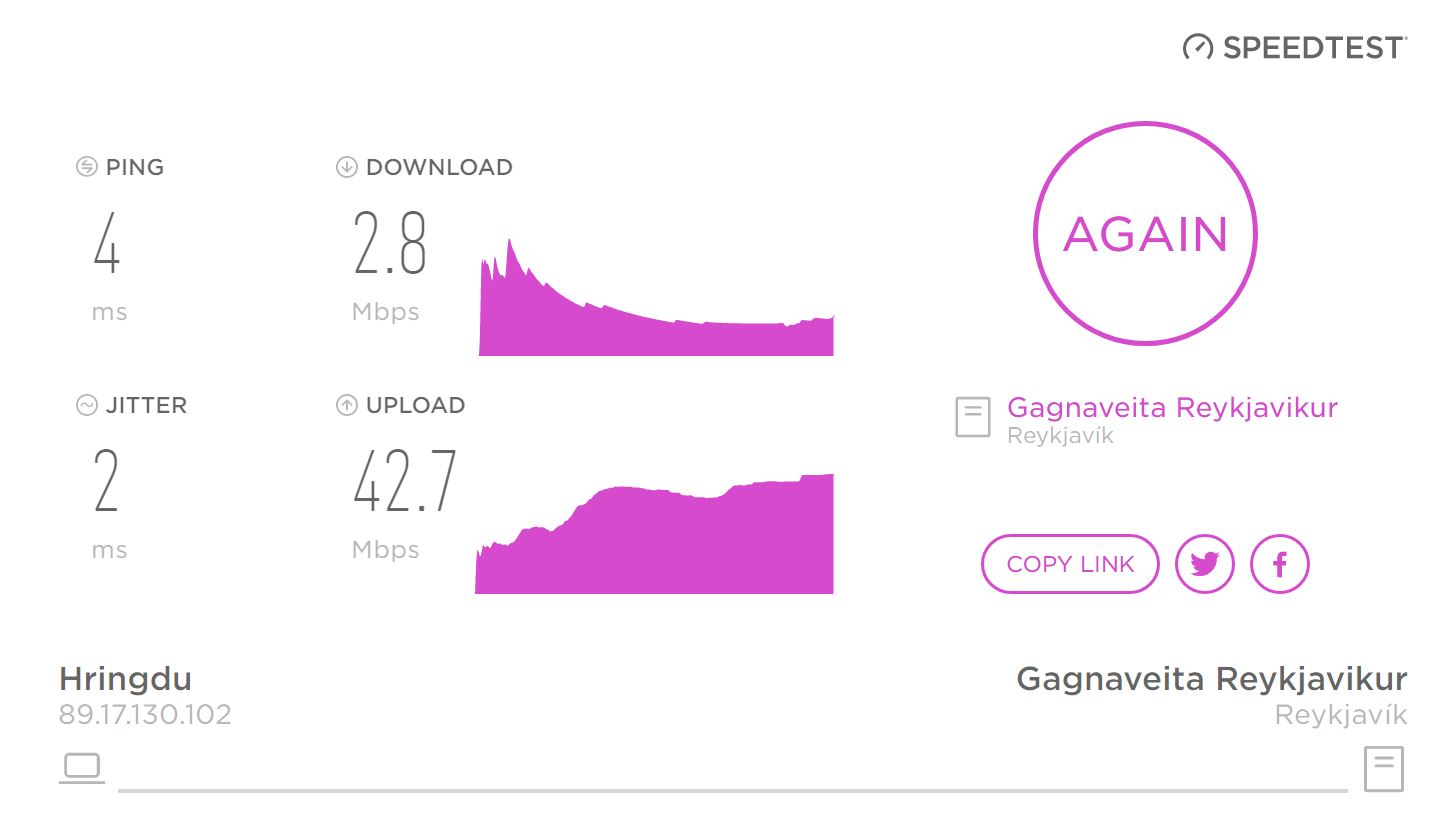Viewport: 1445px width, 815px height.
Task: Click the Reykjavík location label
Action: click(1060, 435)
